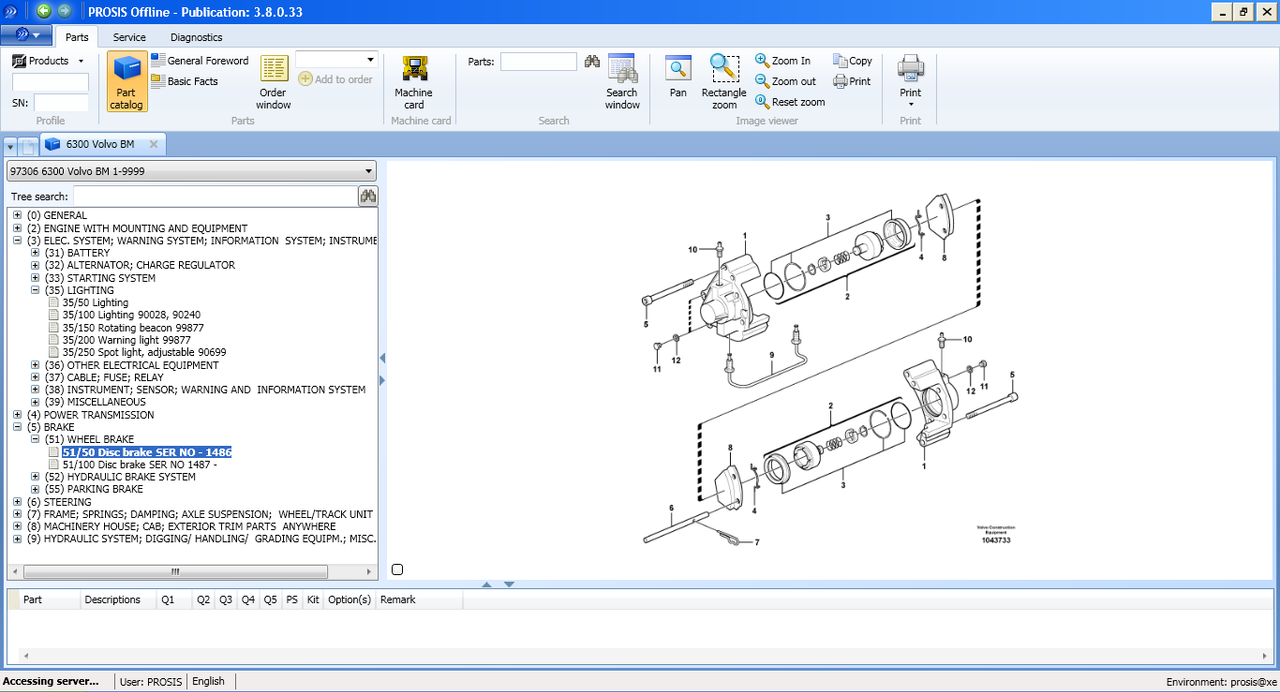Click the down arrow on parts panel splitter

(x=509, y=584)
